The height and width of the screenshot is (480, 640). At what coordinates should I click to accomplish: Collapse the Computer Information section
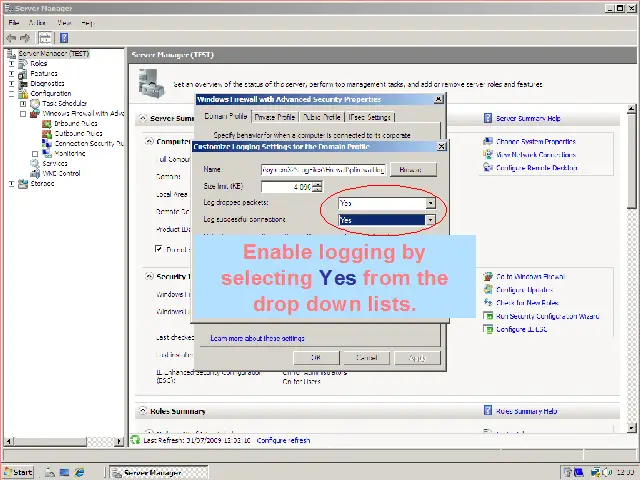[x=149, y=141]
